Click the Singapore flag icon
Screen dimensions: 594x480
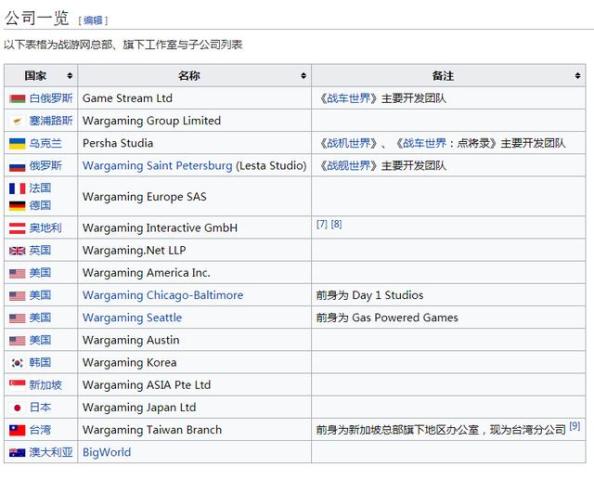click(17, 385)
